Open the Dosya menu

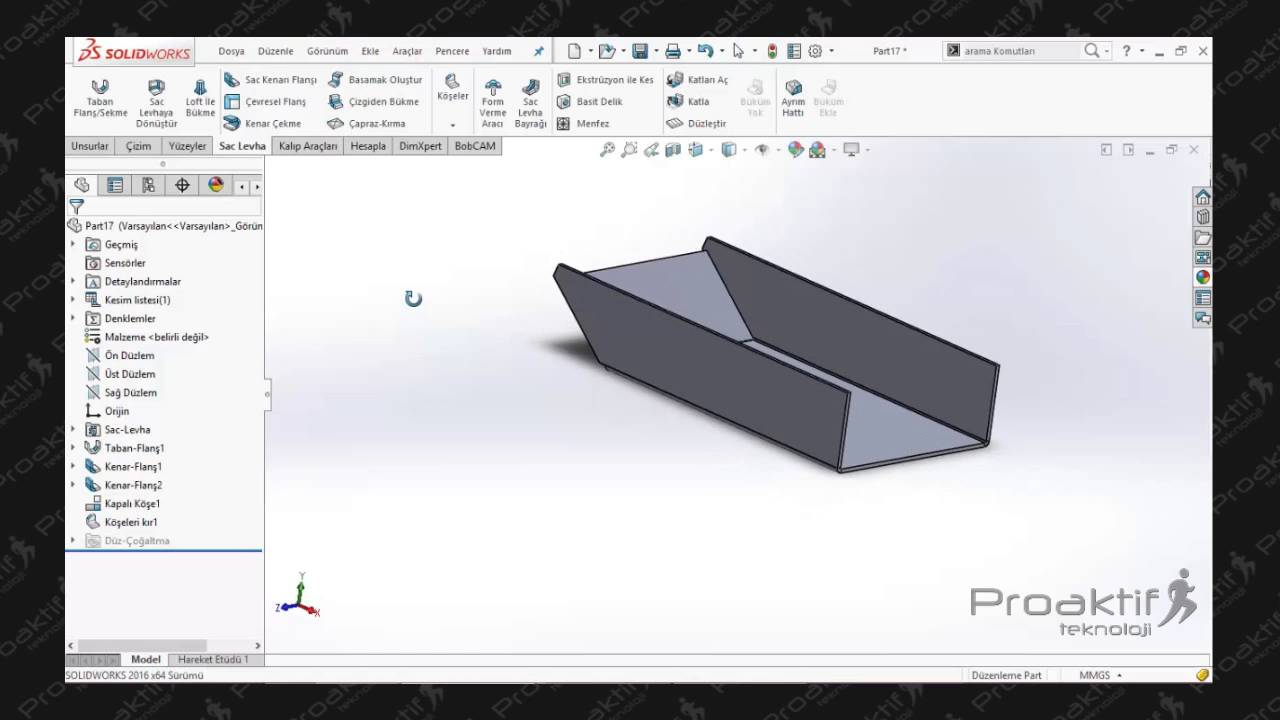pyautogui.click(x=231, y=51)
